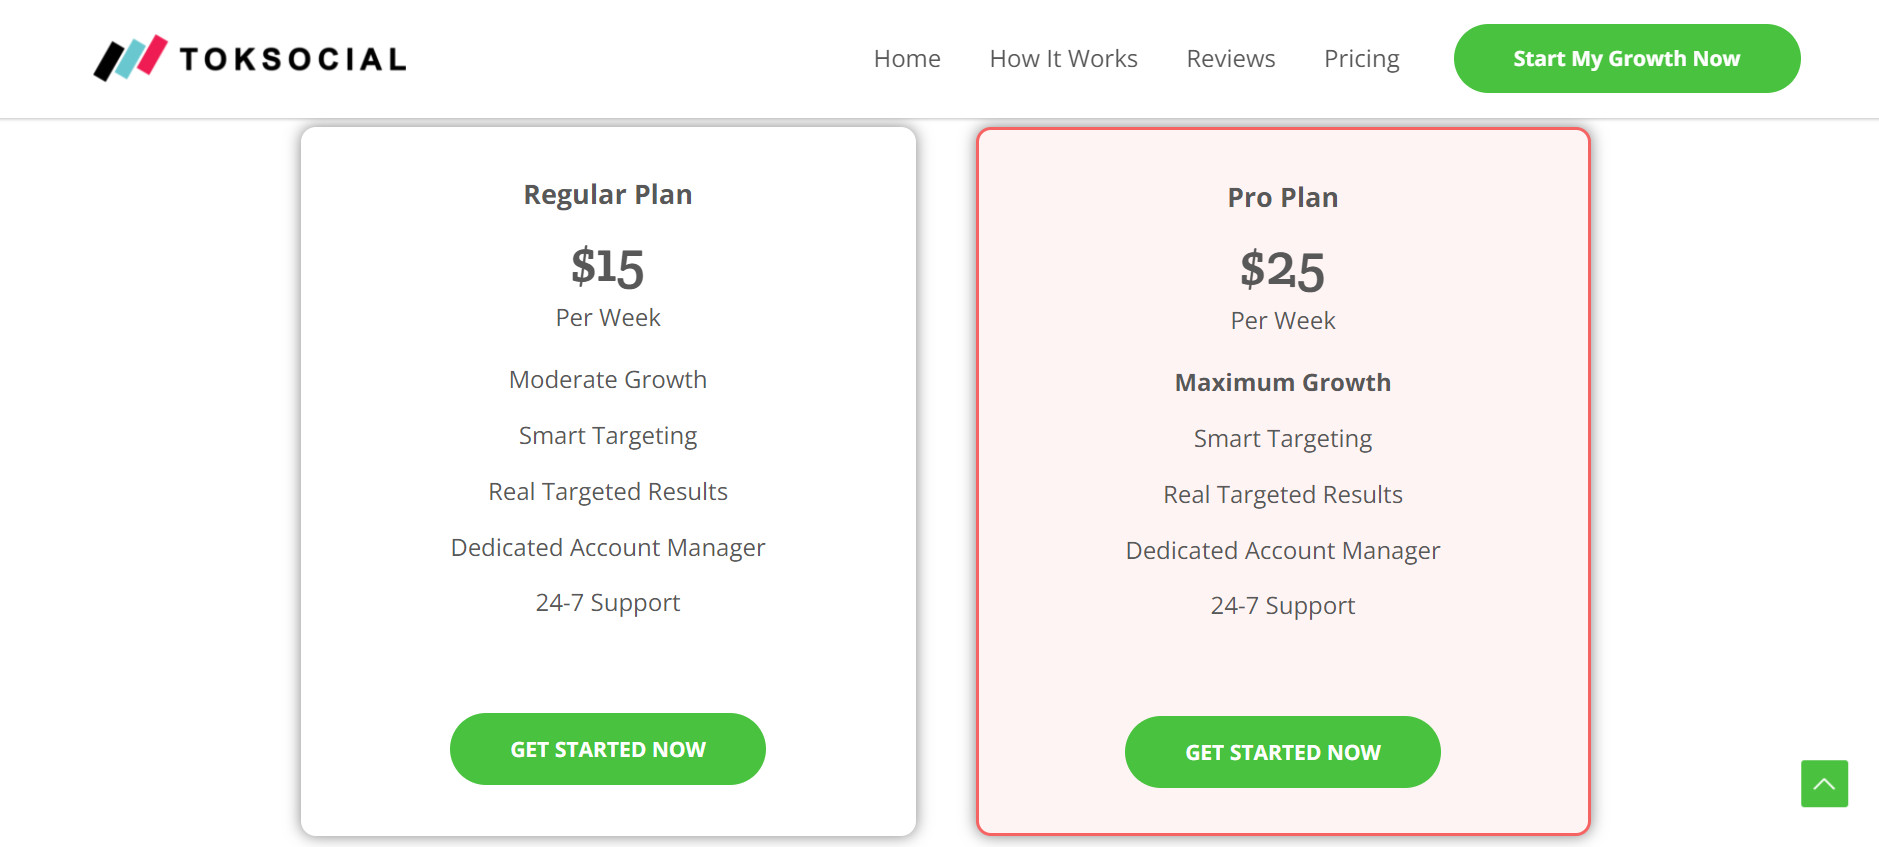The image size is (1879, 847).
Task: Click the Maximum Growth feature text
Action: click(1282, 382)
